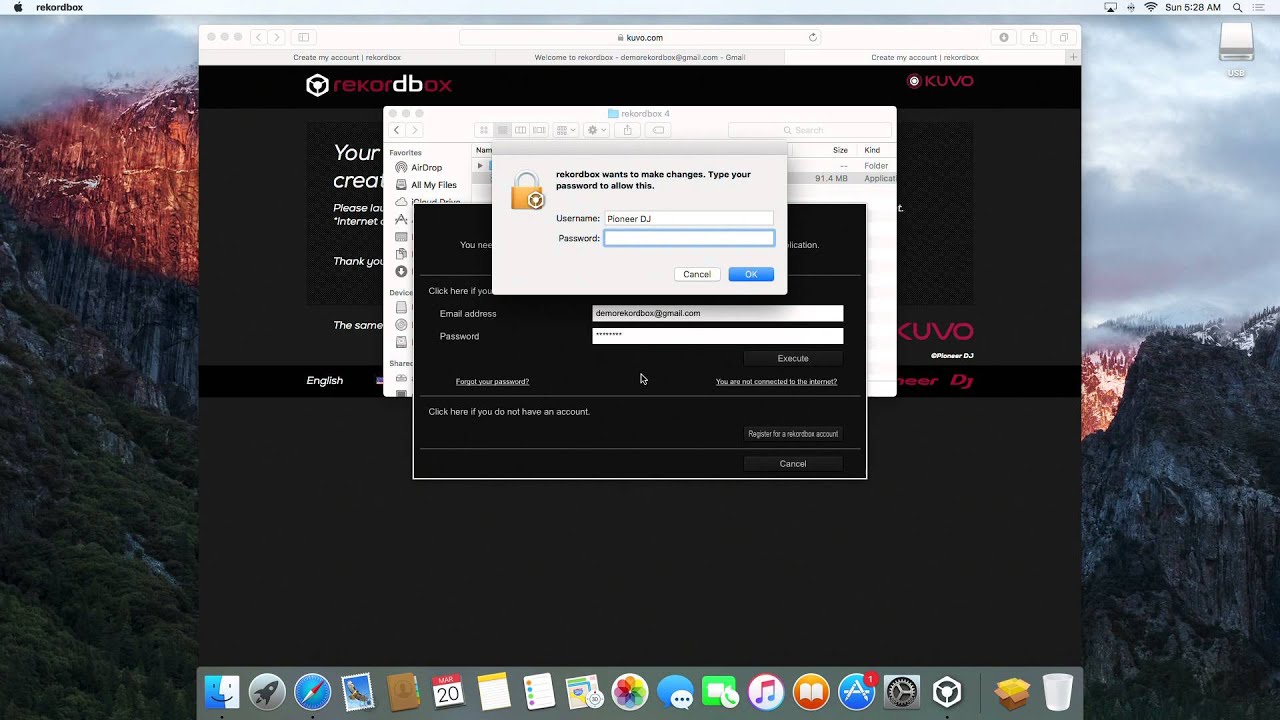Open Photos colorful flower icon
The image size is (1280, 720).
(x=630, y=692)
